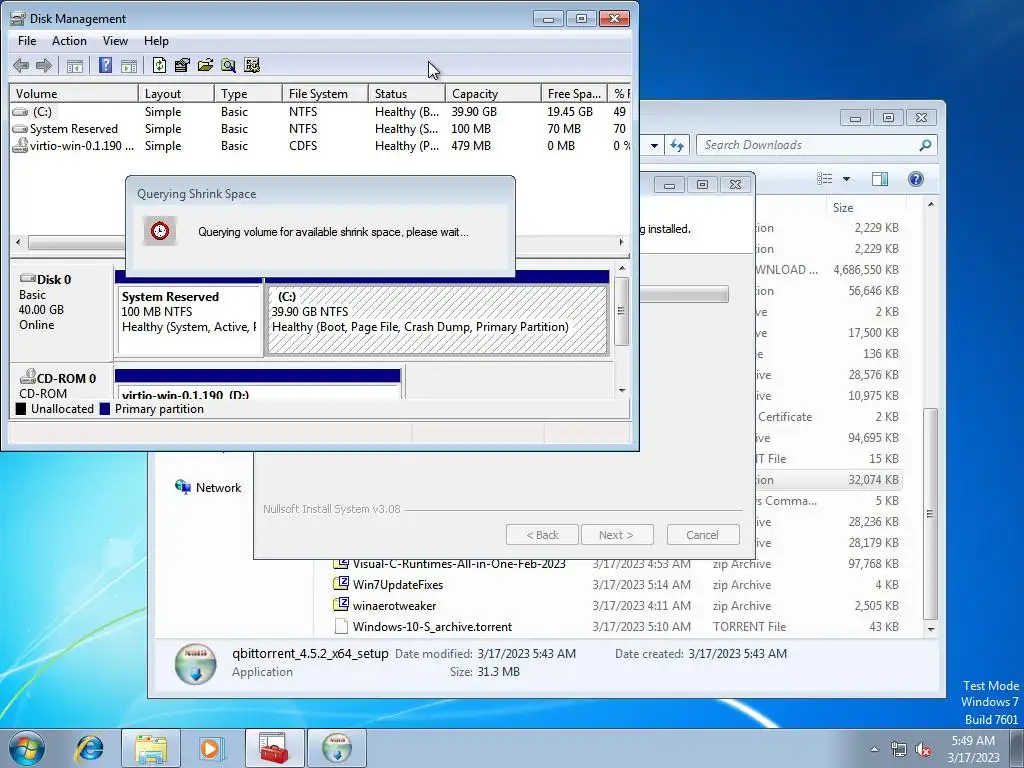Click the muted volume tray icon
The height and width of the screenshot is (768, 1024).
923,750
